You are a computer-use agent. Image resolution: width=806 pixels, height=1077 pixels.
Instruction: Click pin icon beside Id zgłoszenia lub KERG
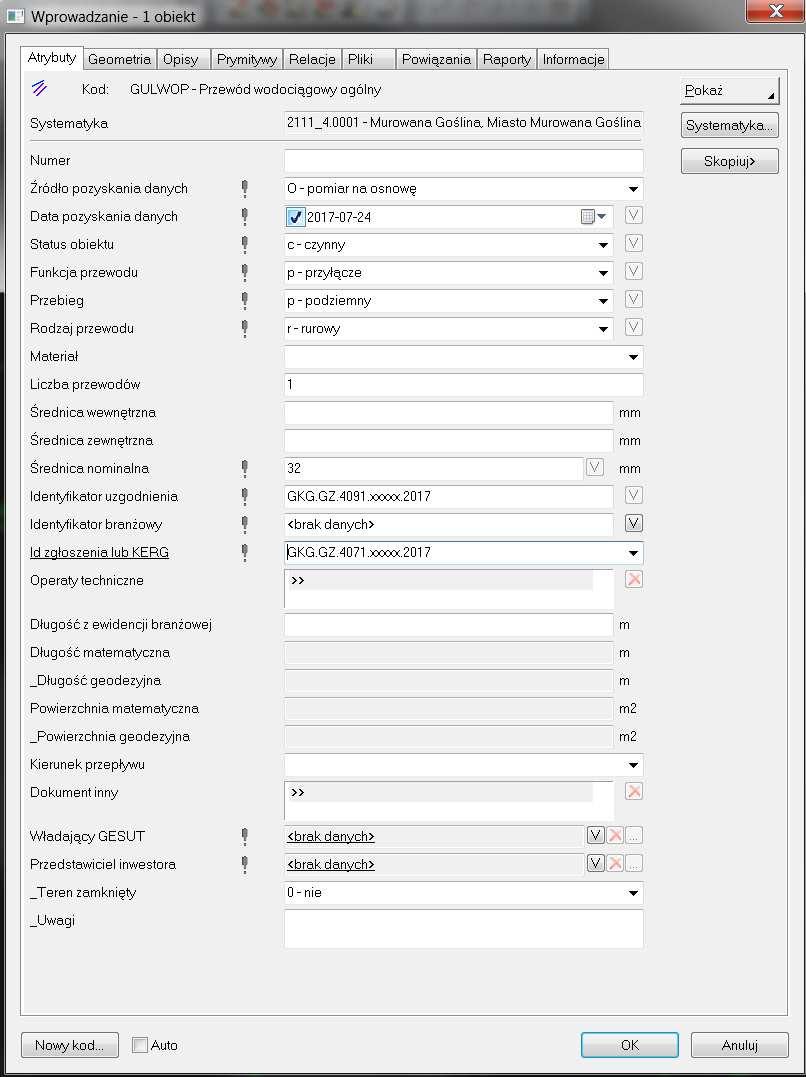(x=244, y=553)
